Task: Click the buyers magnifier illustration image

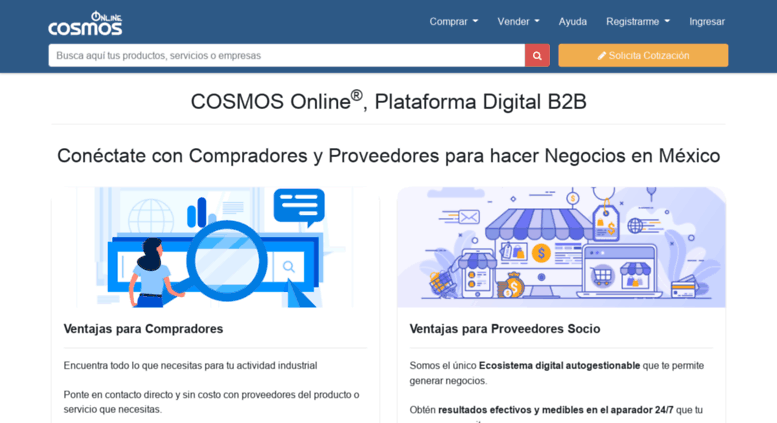Action: [215, 247]
